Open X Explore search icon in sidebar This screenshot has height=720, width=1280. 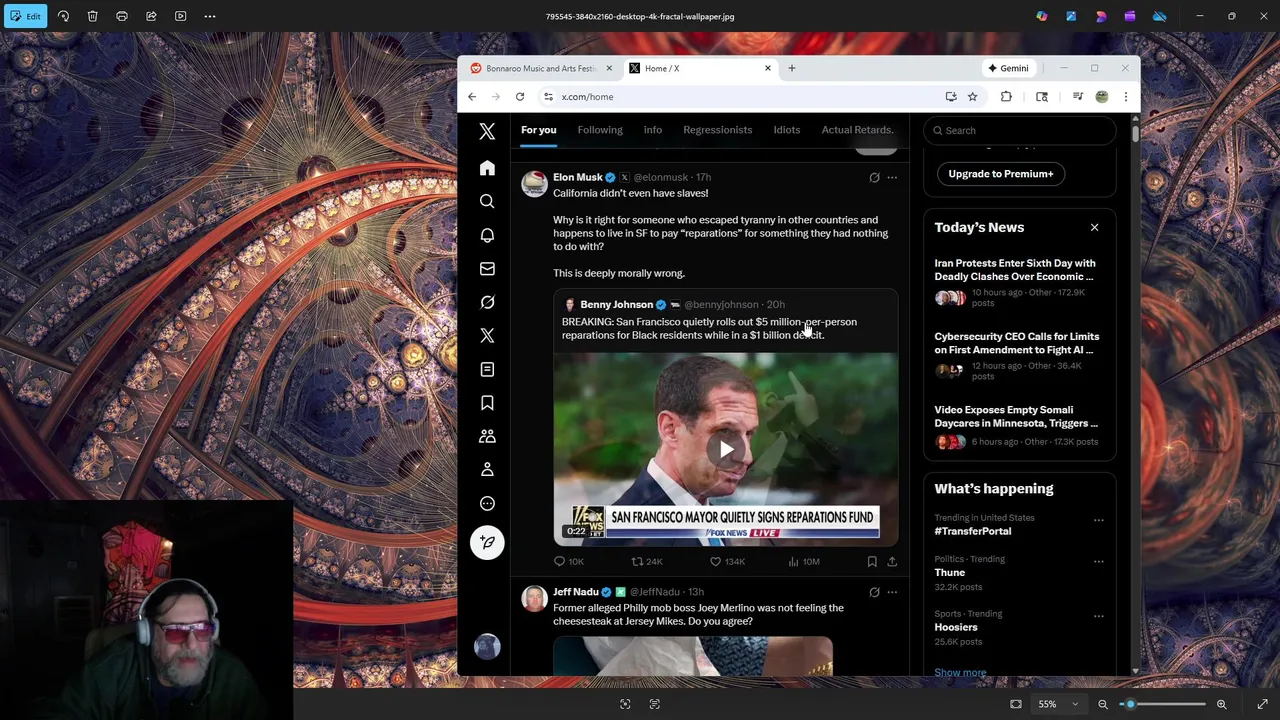click(x=487, y=201)
